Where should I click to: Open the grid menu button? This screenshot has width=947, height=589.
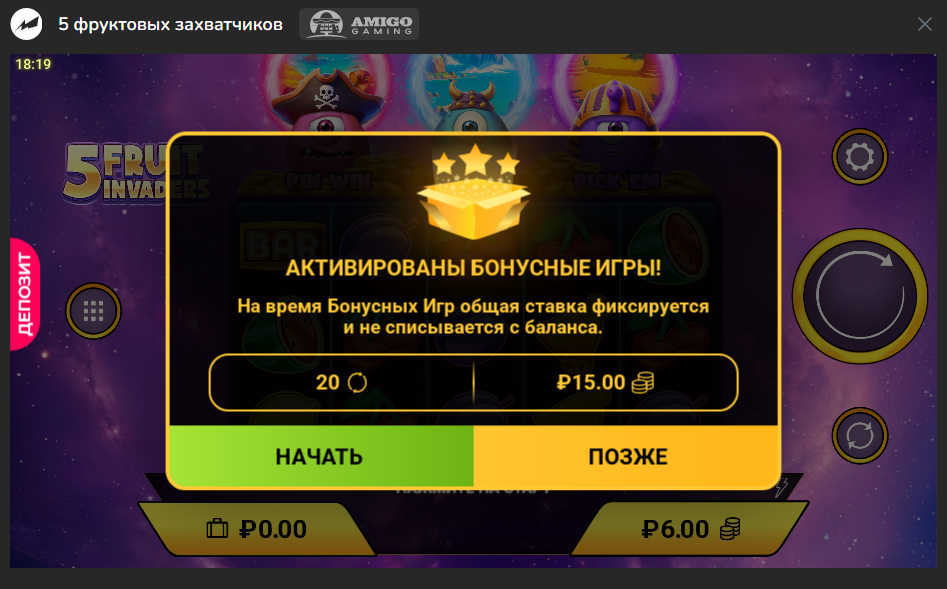(x=93, y=311)
